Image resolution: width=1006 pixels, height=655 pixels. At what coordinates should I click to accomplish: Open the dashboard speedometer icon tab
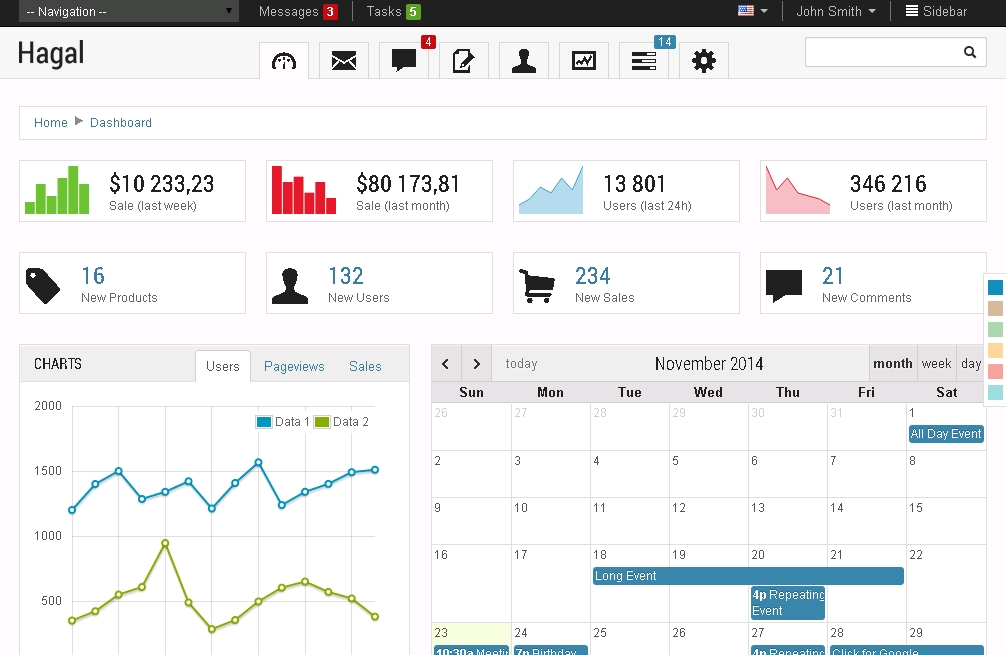pyautogui.click(x=284, y=61)
